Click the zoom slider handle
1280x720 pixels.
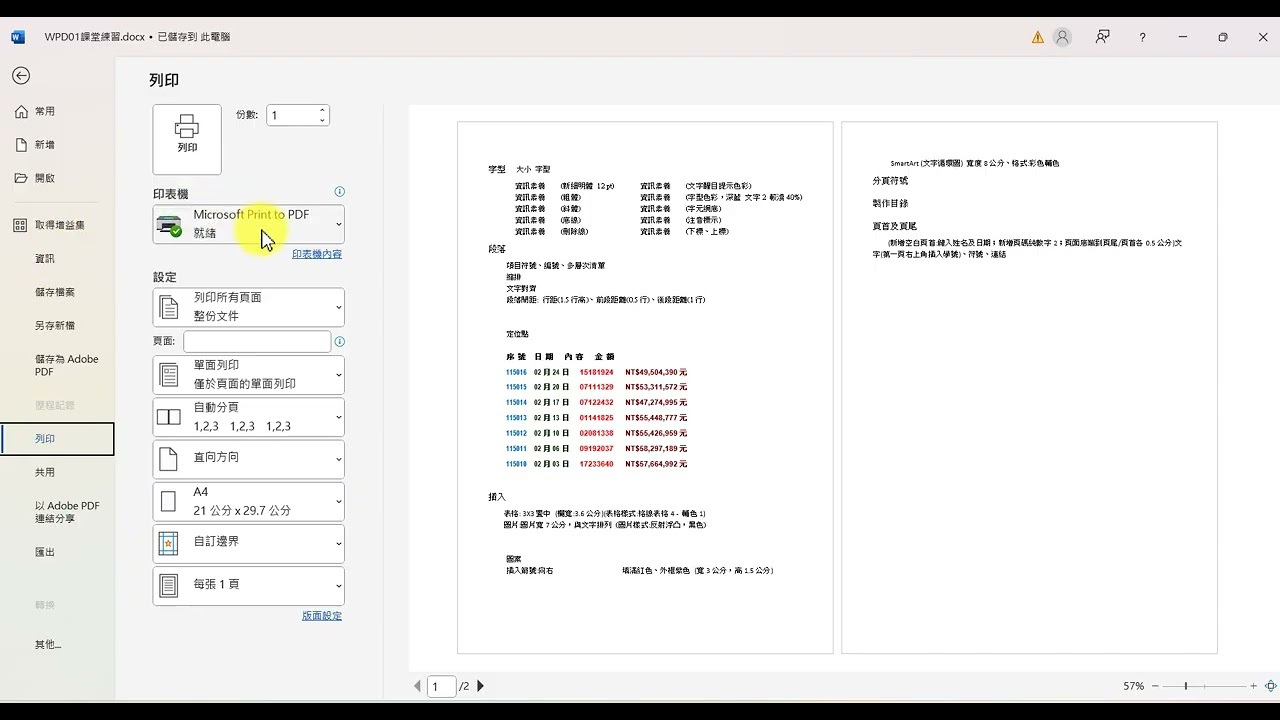[1186, 686]
